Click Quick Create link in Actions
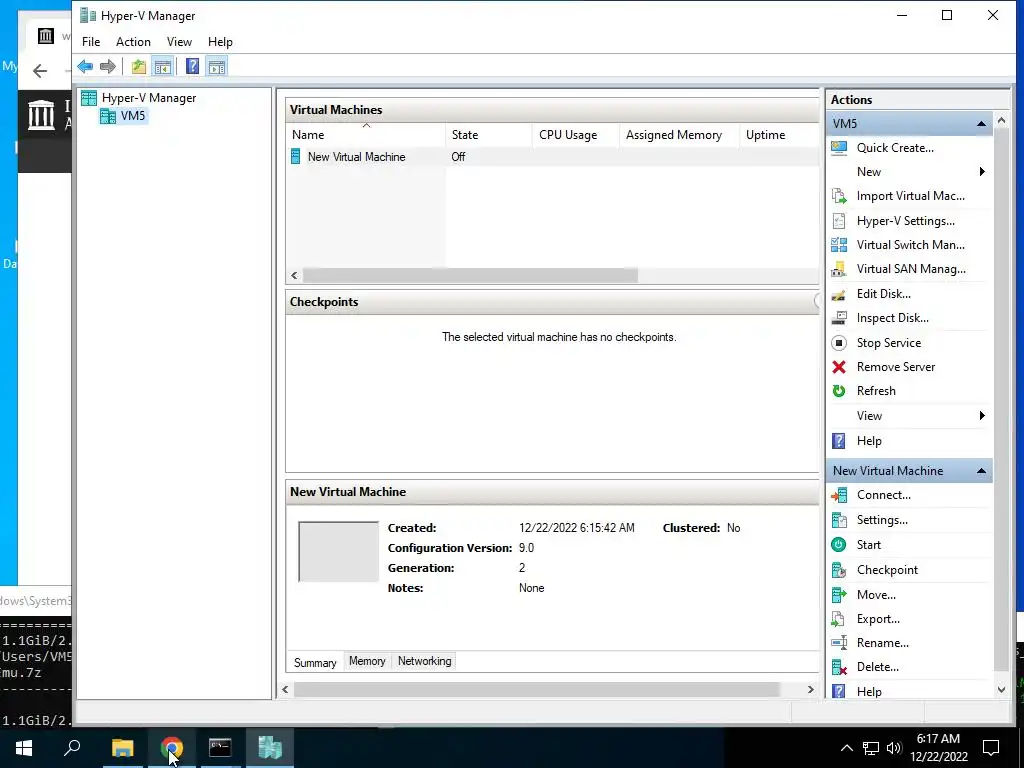 [x=895, y=148]
